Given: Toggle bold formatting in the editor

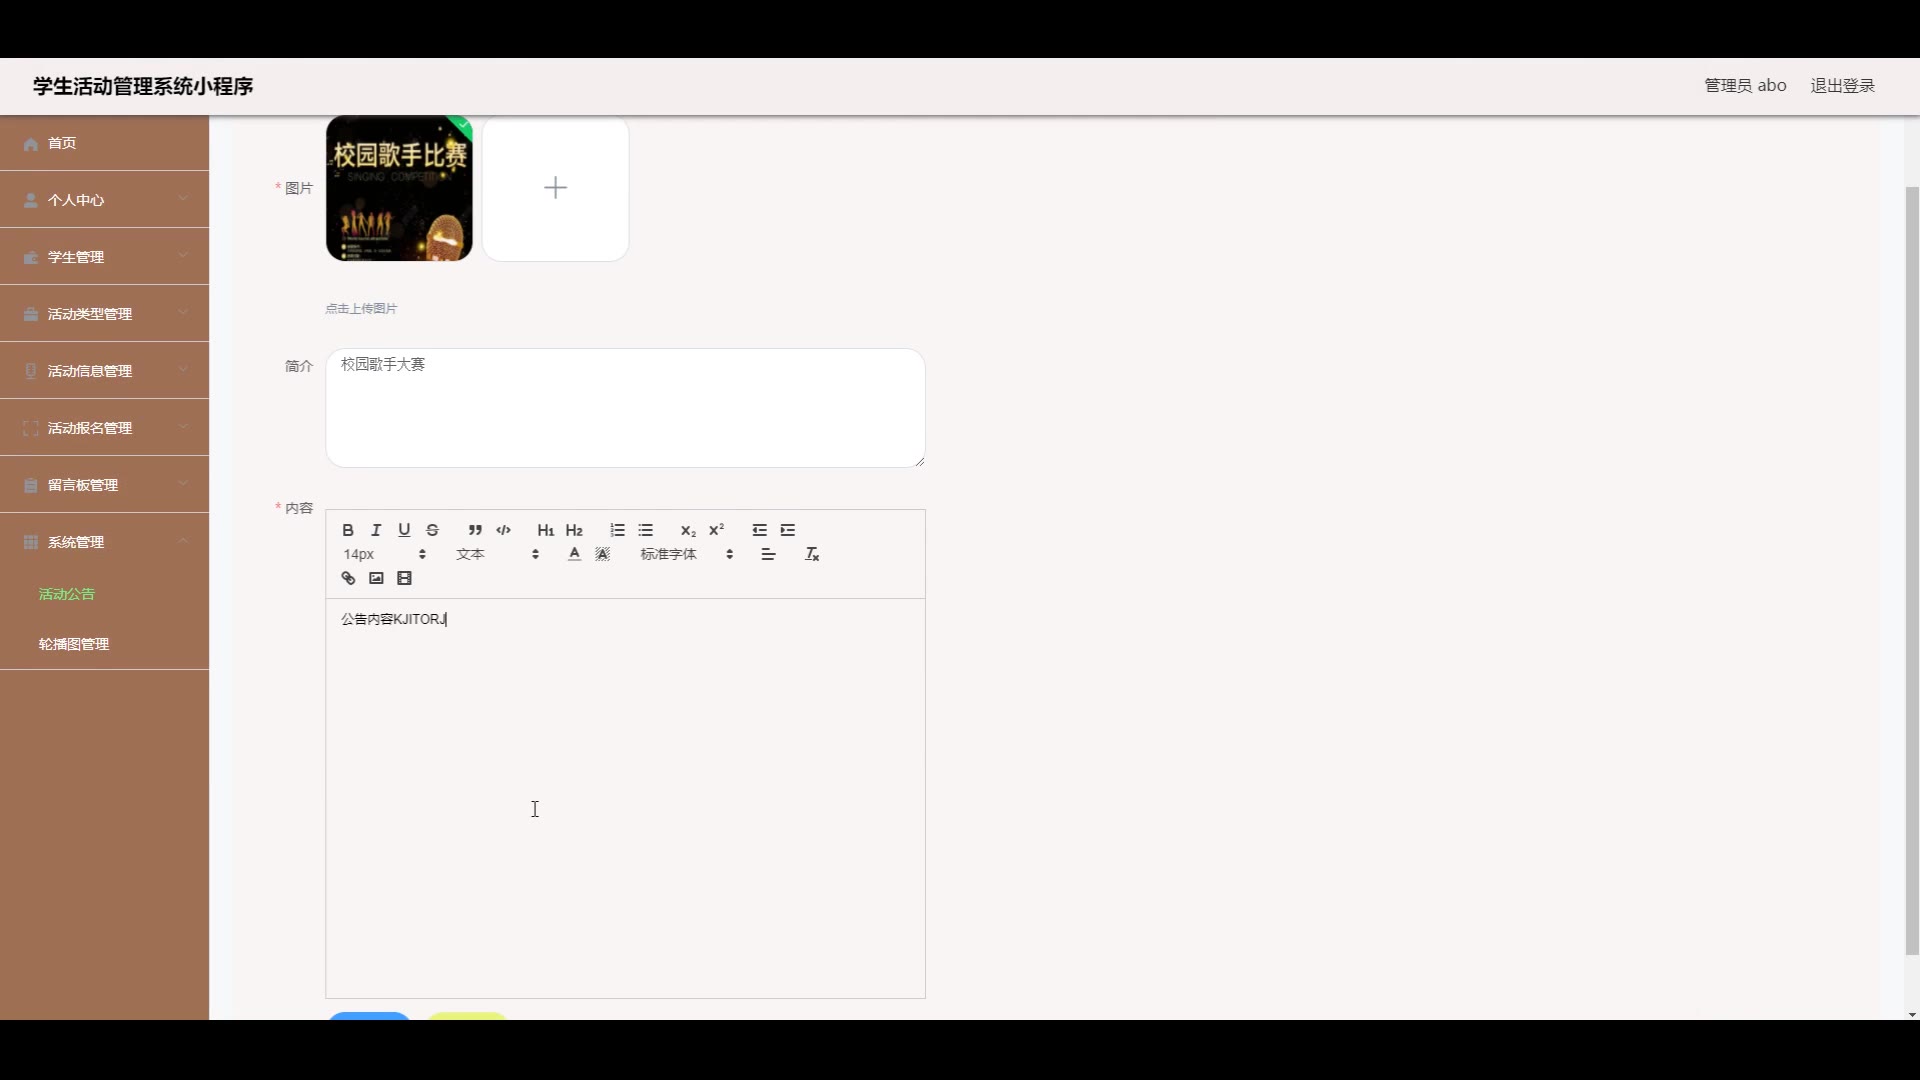Looking at the screenshot, I should coord(348,530).
